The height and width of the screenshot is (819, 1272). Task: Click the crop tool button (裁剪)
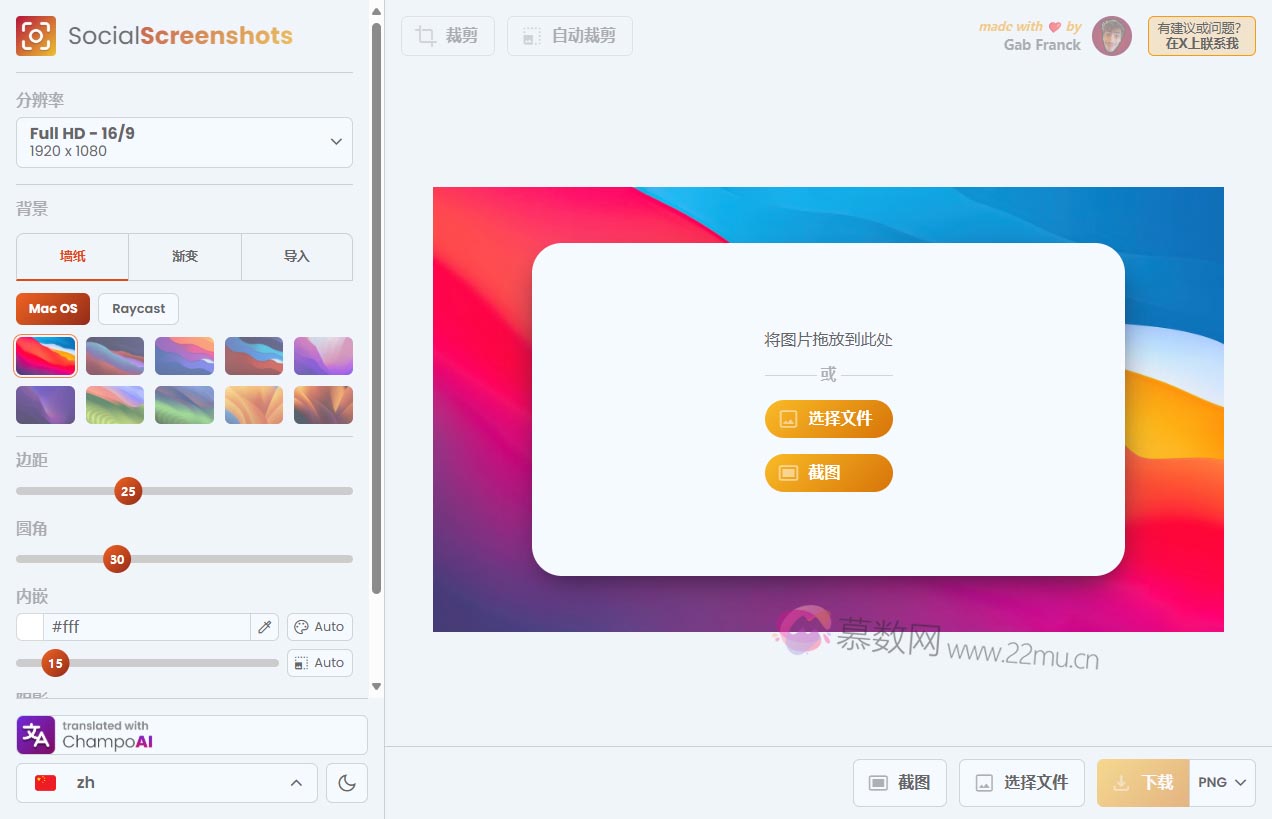pyautogui.click(x=447, y=36)
